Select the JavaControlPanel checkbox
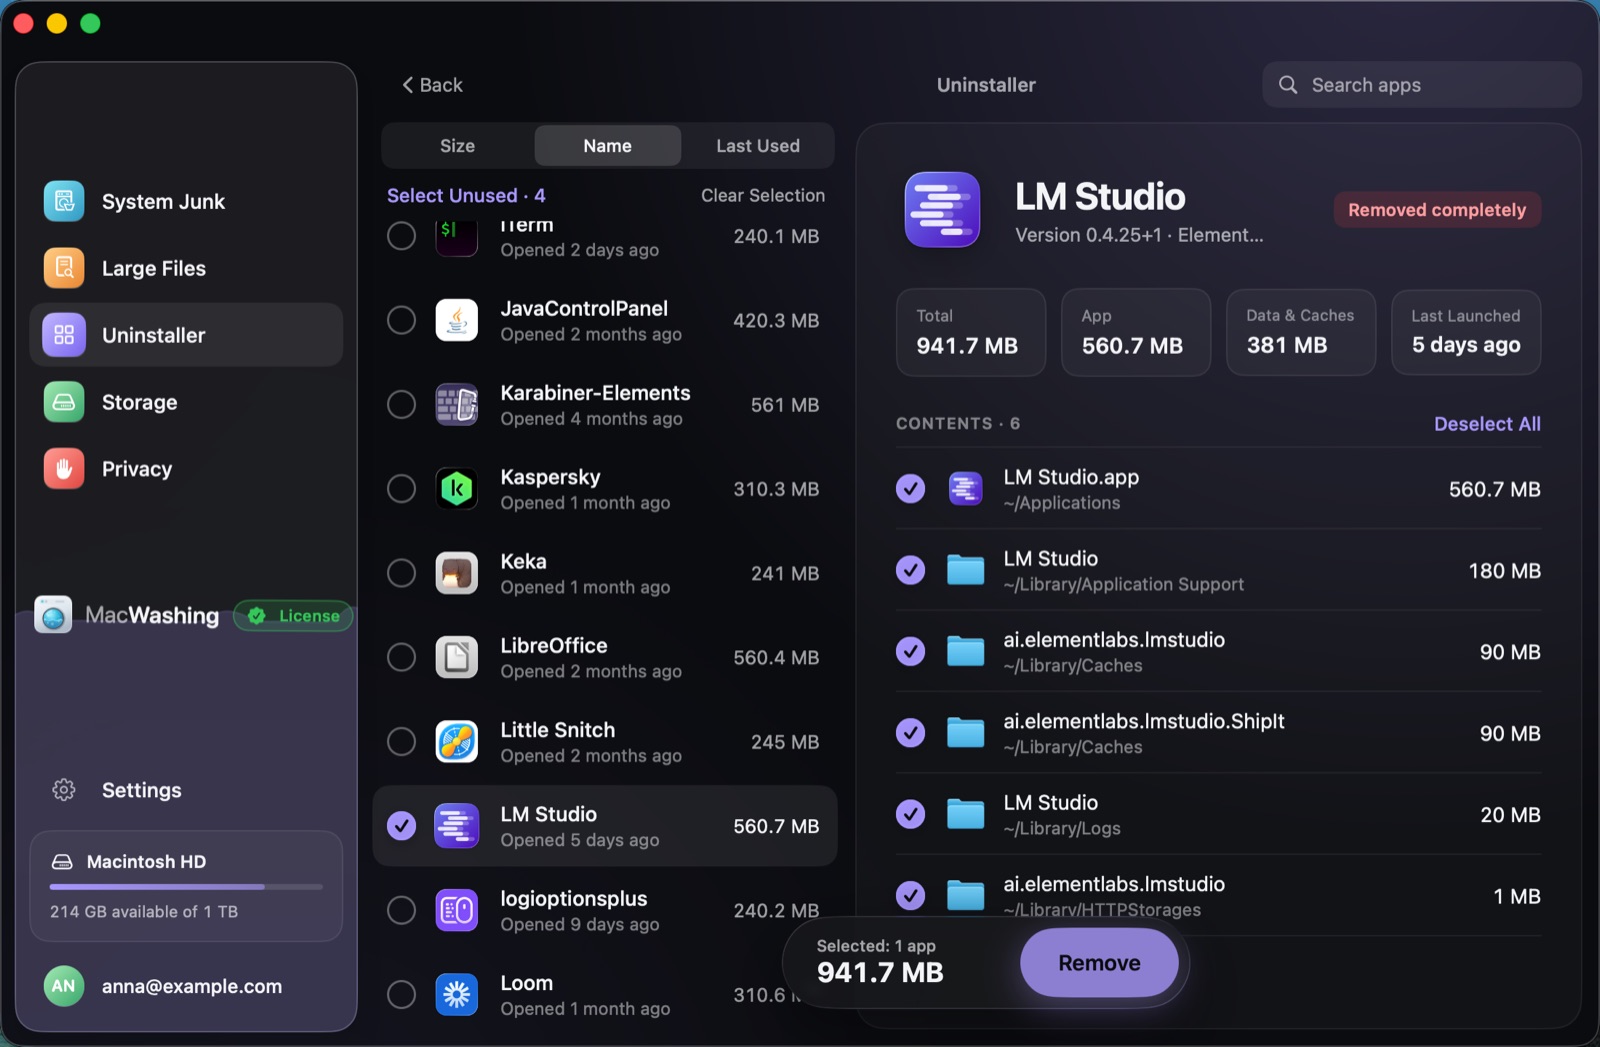This screenshot has height=1047, width=1600. click(x=402, y=320)
